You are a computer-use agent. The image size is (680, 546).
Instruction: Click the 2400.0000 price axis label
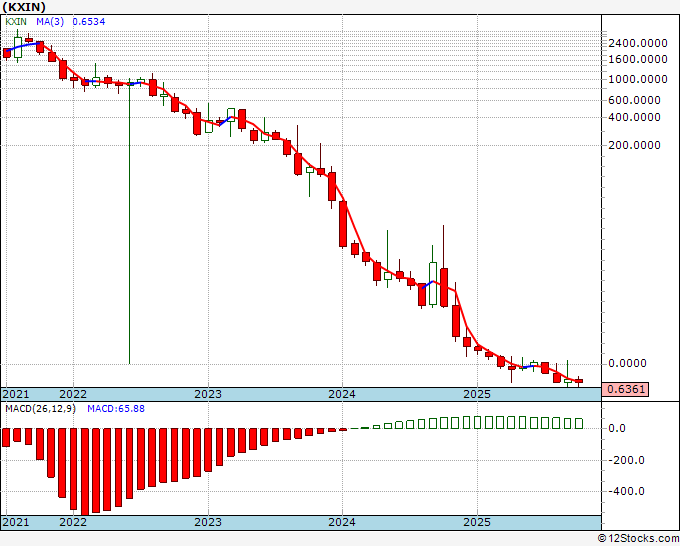pos(638,43)
